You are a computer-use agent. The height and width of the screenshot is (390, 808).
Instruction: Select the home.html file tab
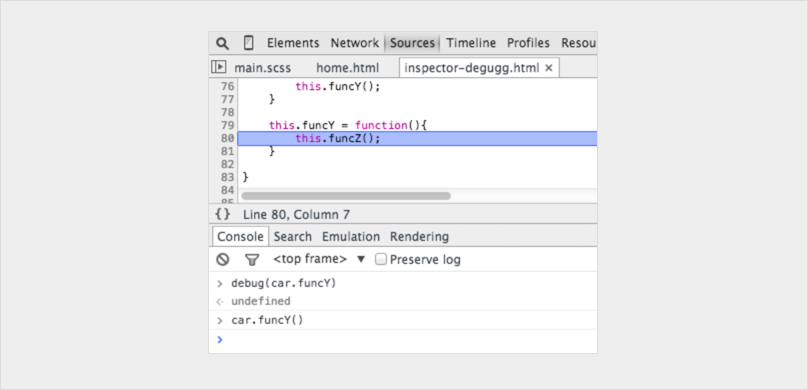pyautogui.click(x=347, y=68)
